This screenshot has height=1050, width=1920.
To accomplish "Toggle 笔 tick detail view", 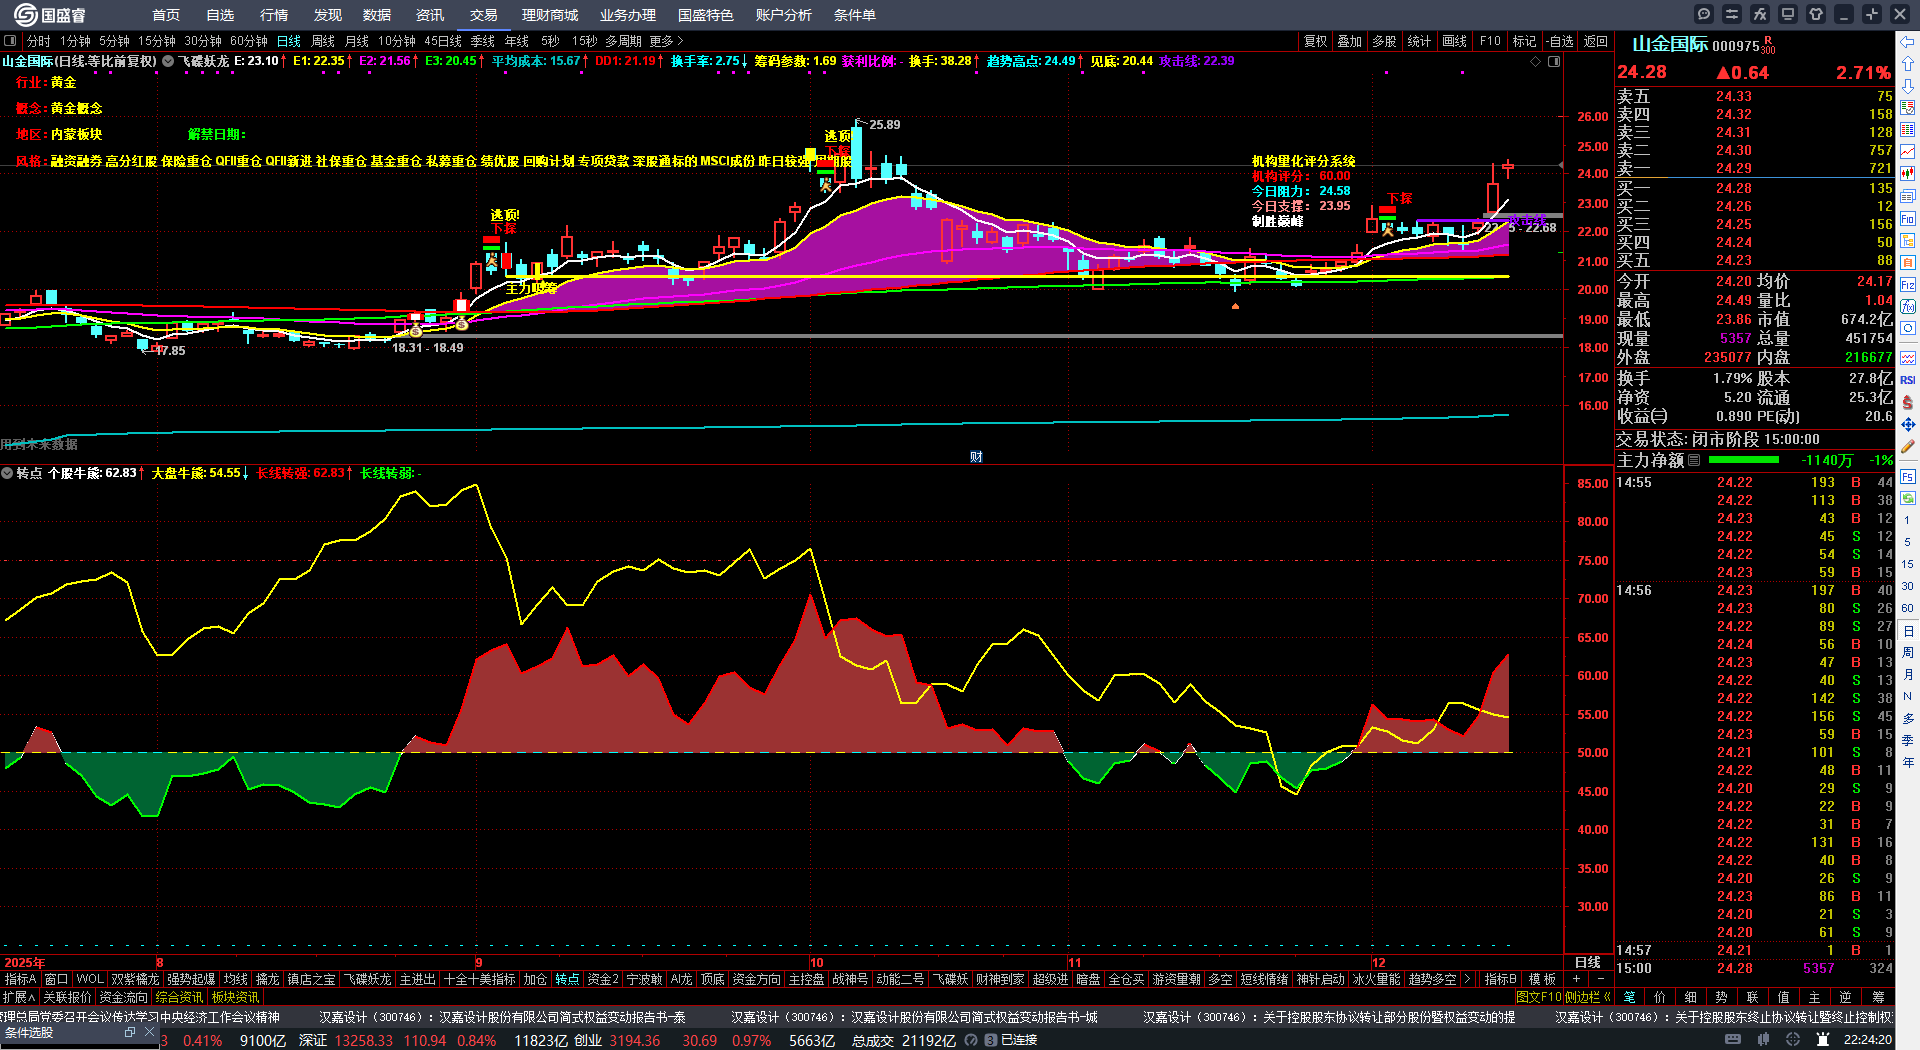I will click(1630, 997).
